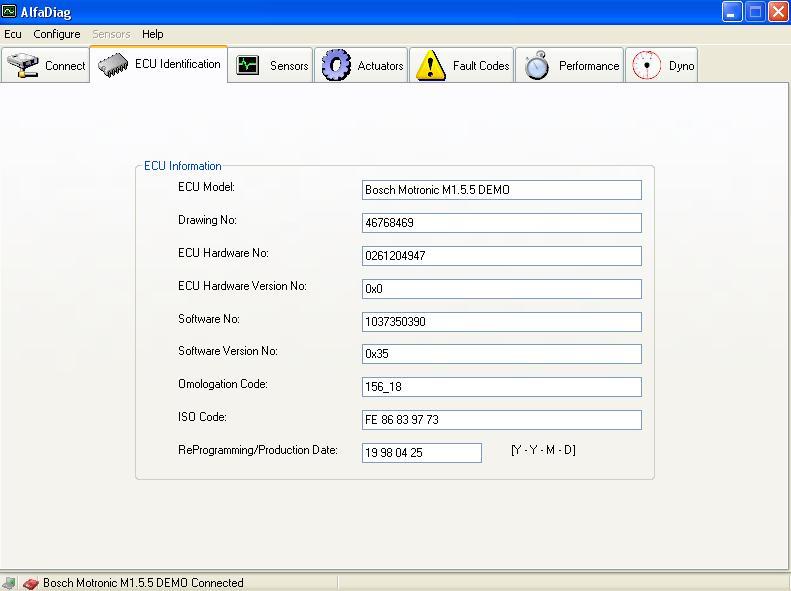
Task: Click the Fault Codes warning triangle icon
Action: (430, 65)
